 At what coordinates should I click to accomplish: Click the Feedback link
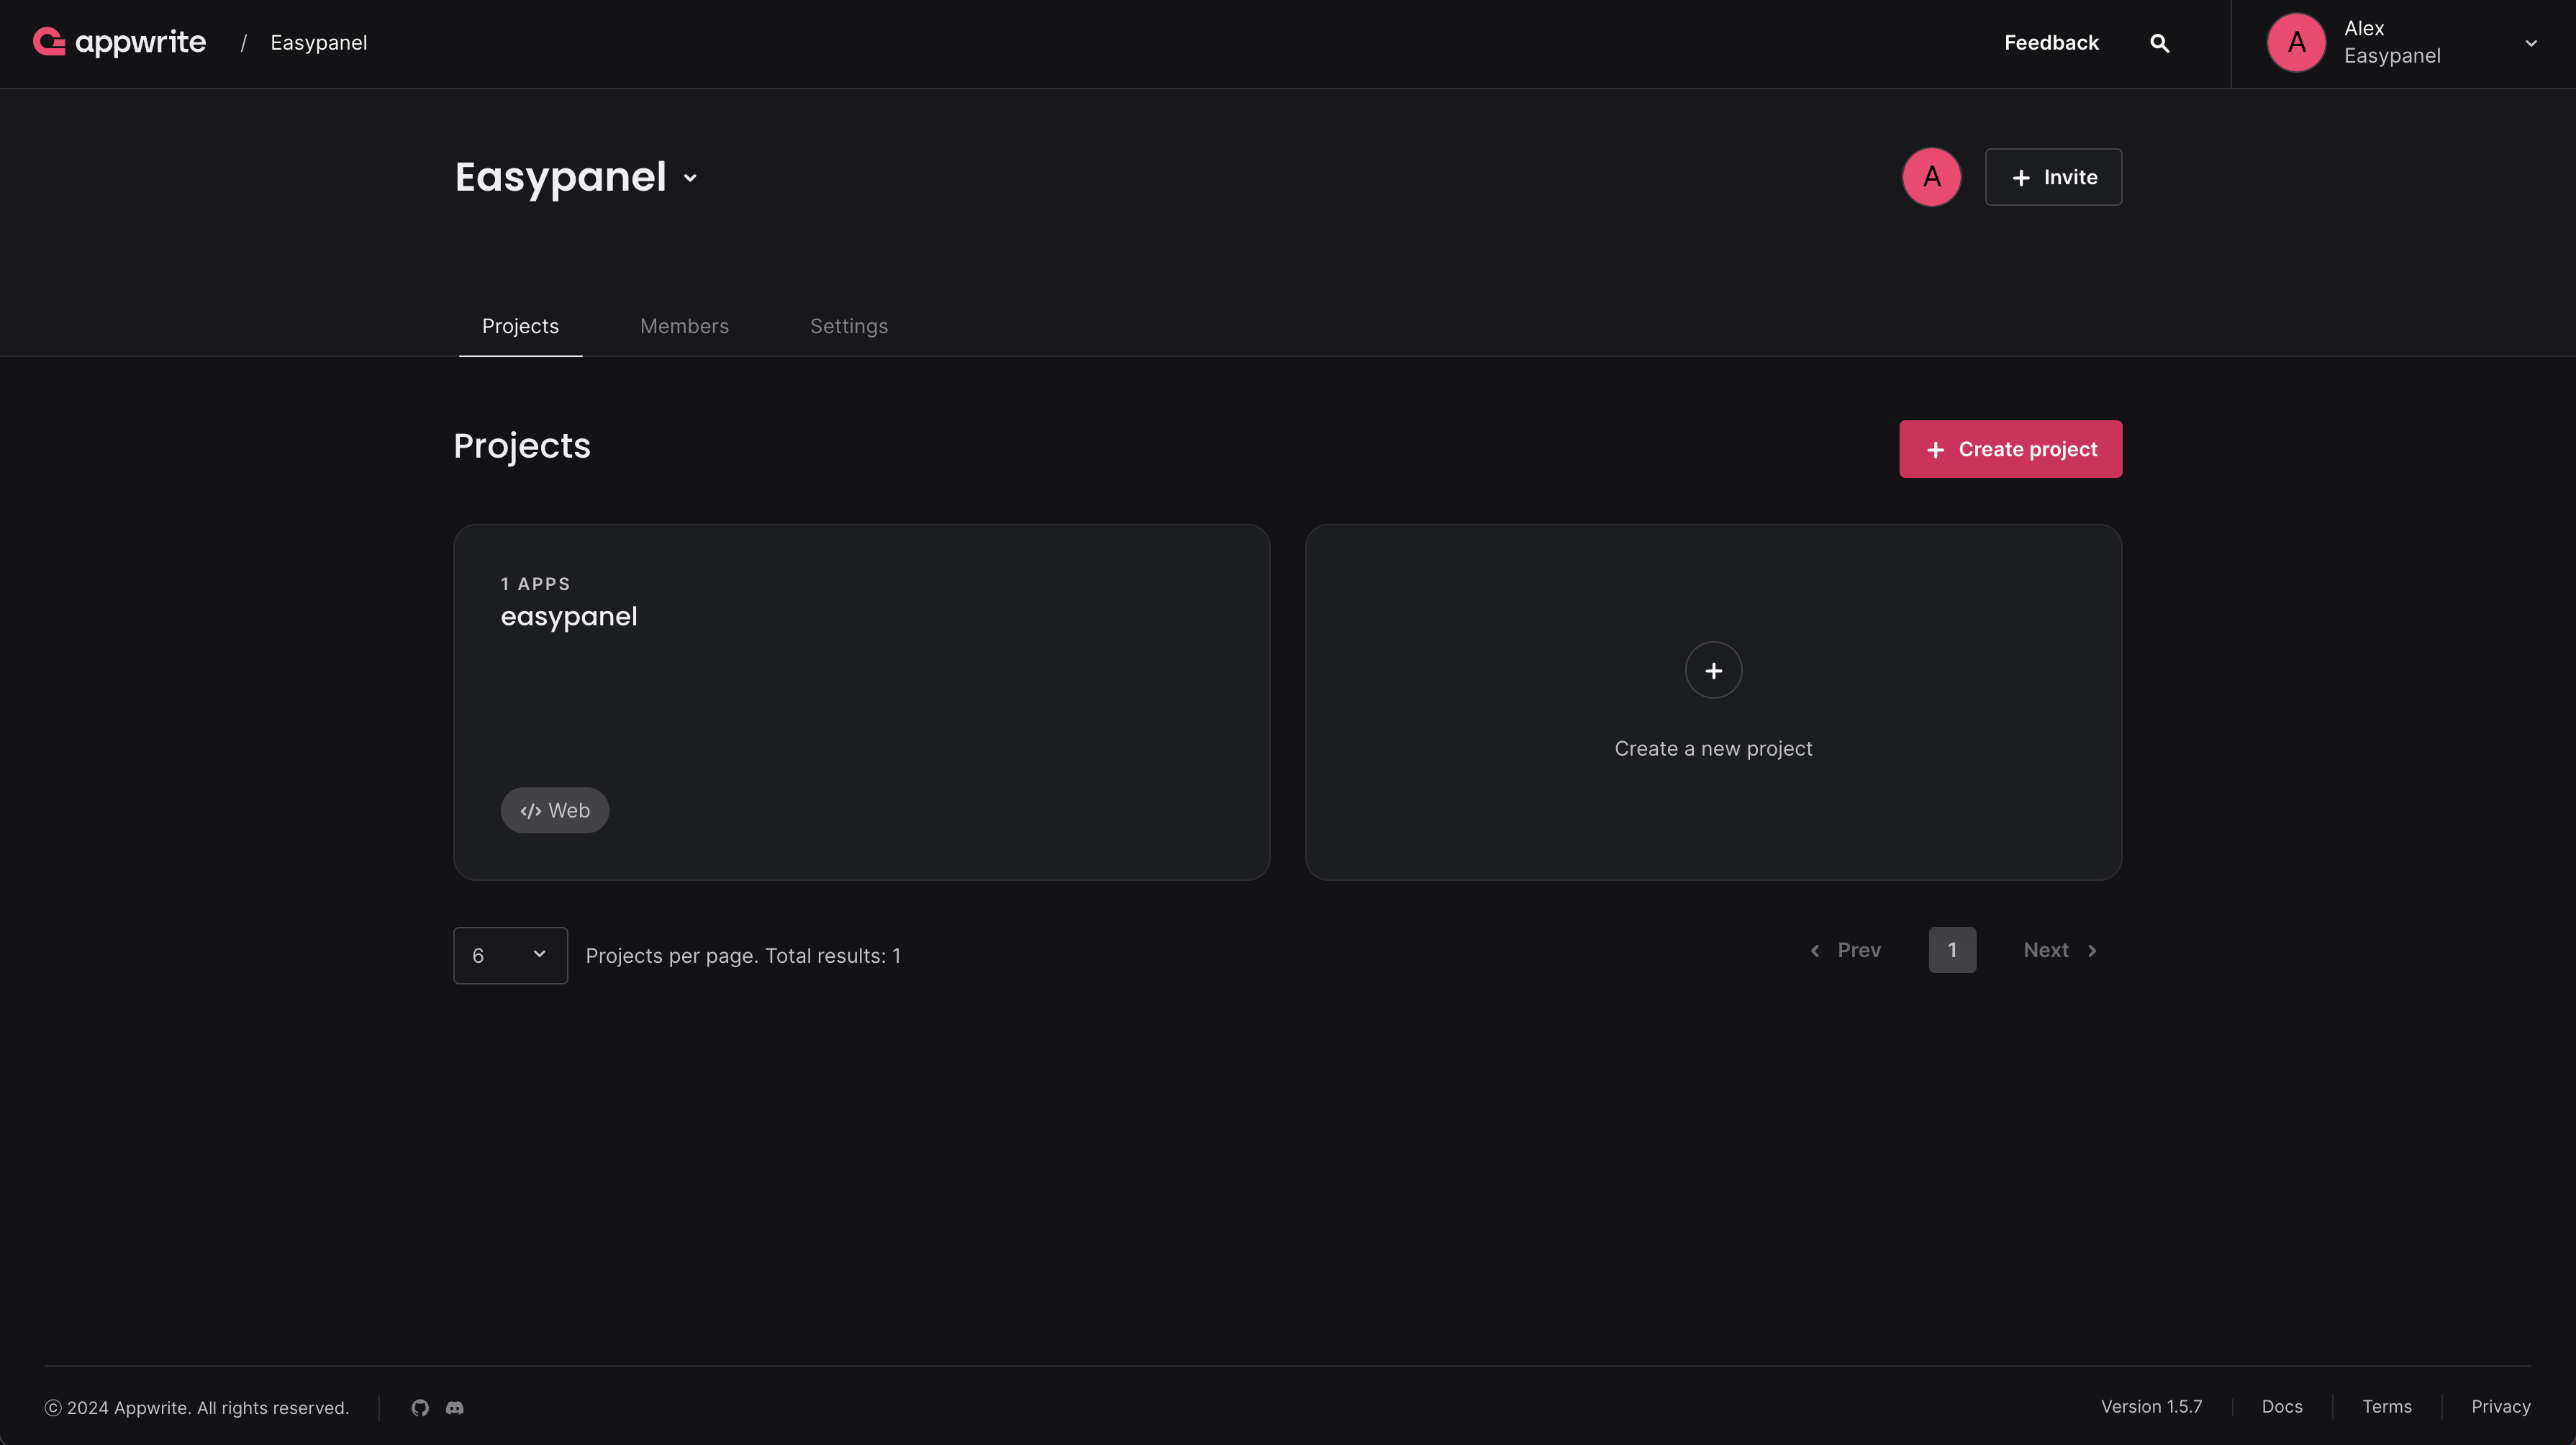[x=2051, y=42]
